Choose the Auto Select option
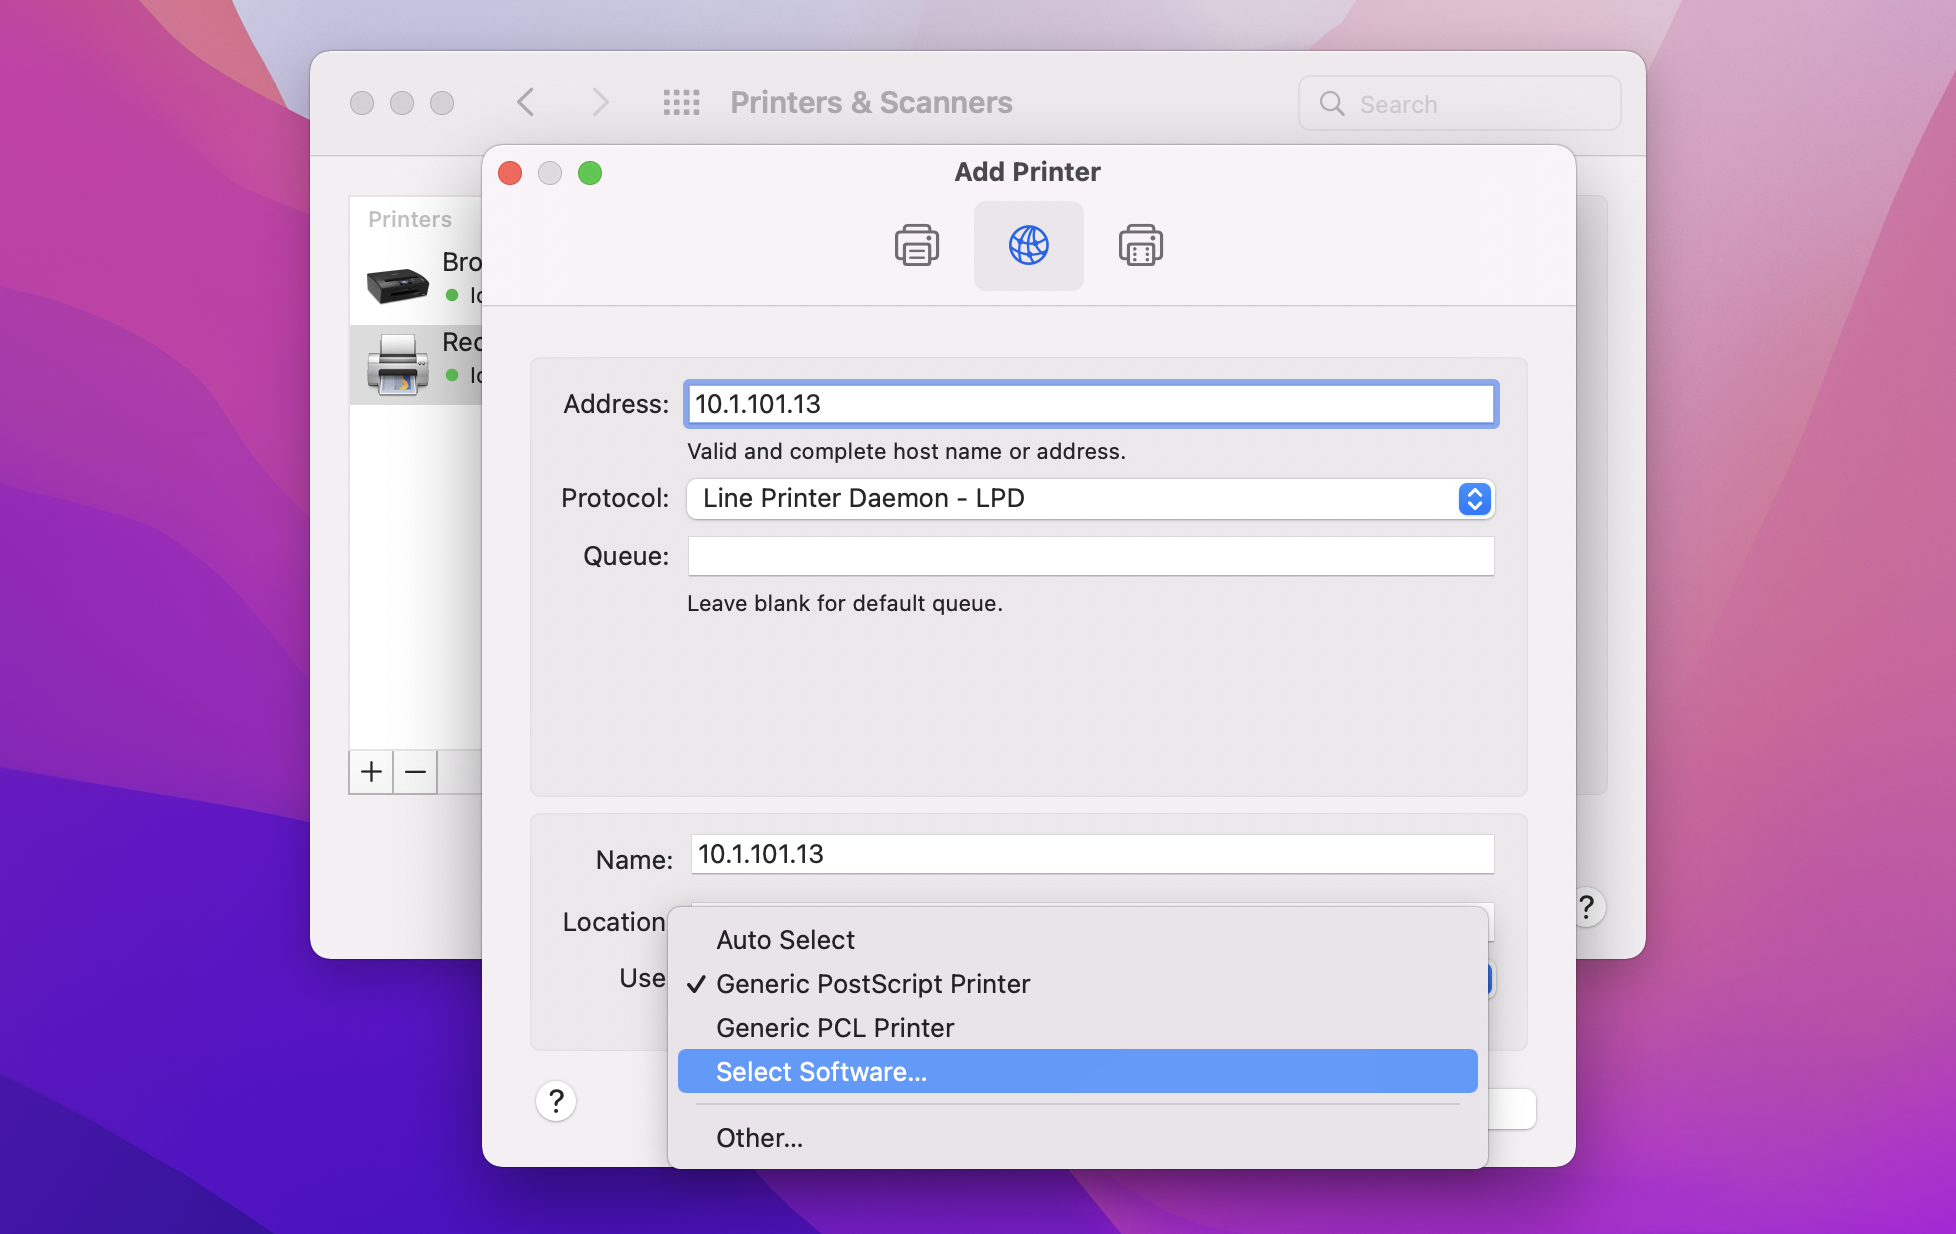The width and height of the screenshot is (1956, 1234). point(786,940)
